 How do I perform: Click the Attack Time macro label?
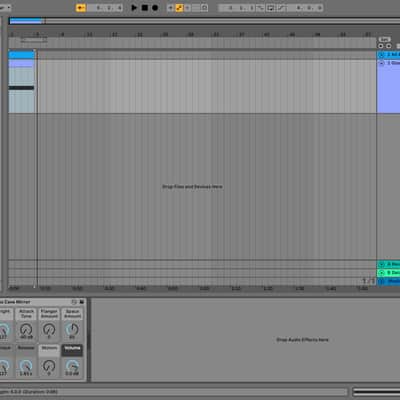pyautogui.click(x=26, y=313)
